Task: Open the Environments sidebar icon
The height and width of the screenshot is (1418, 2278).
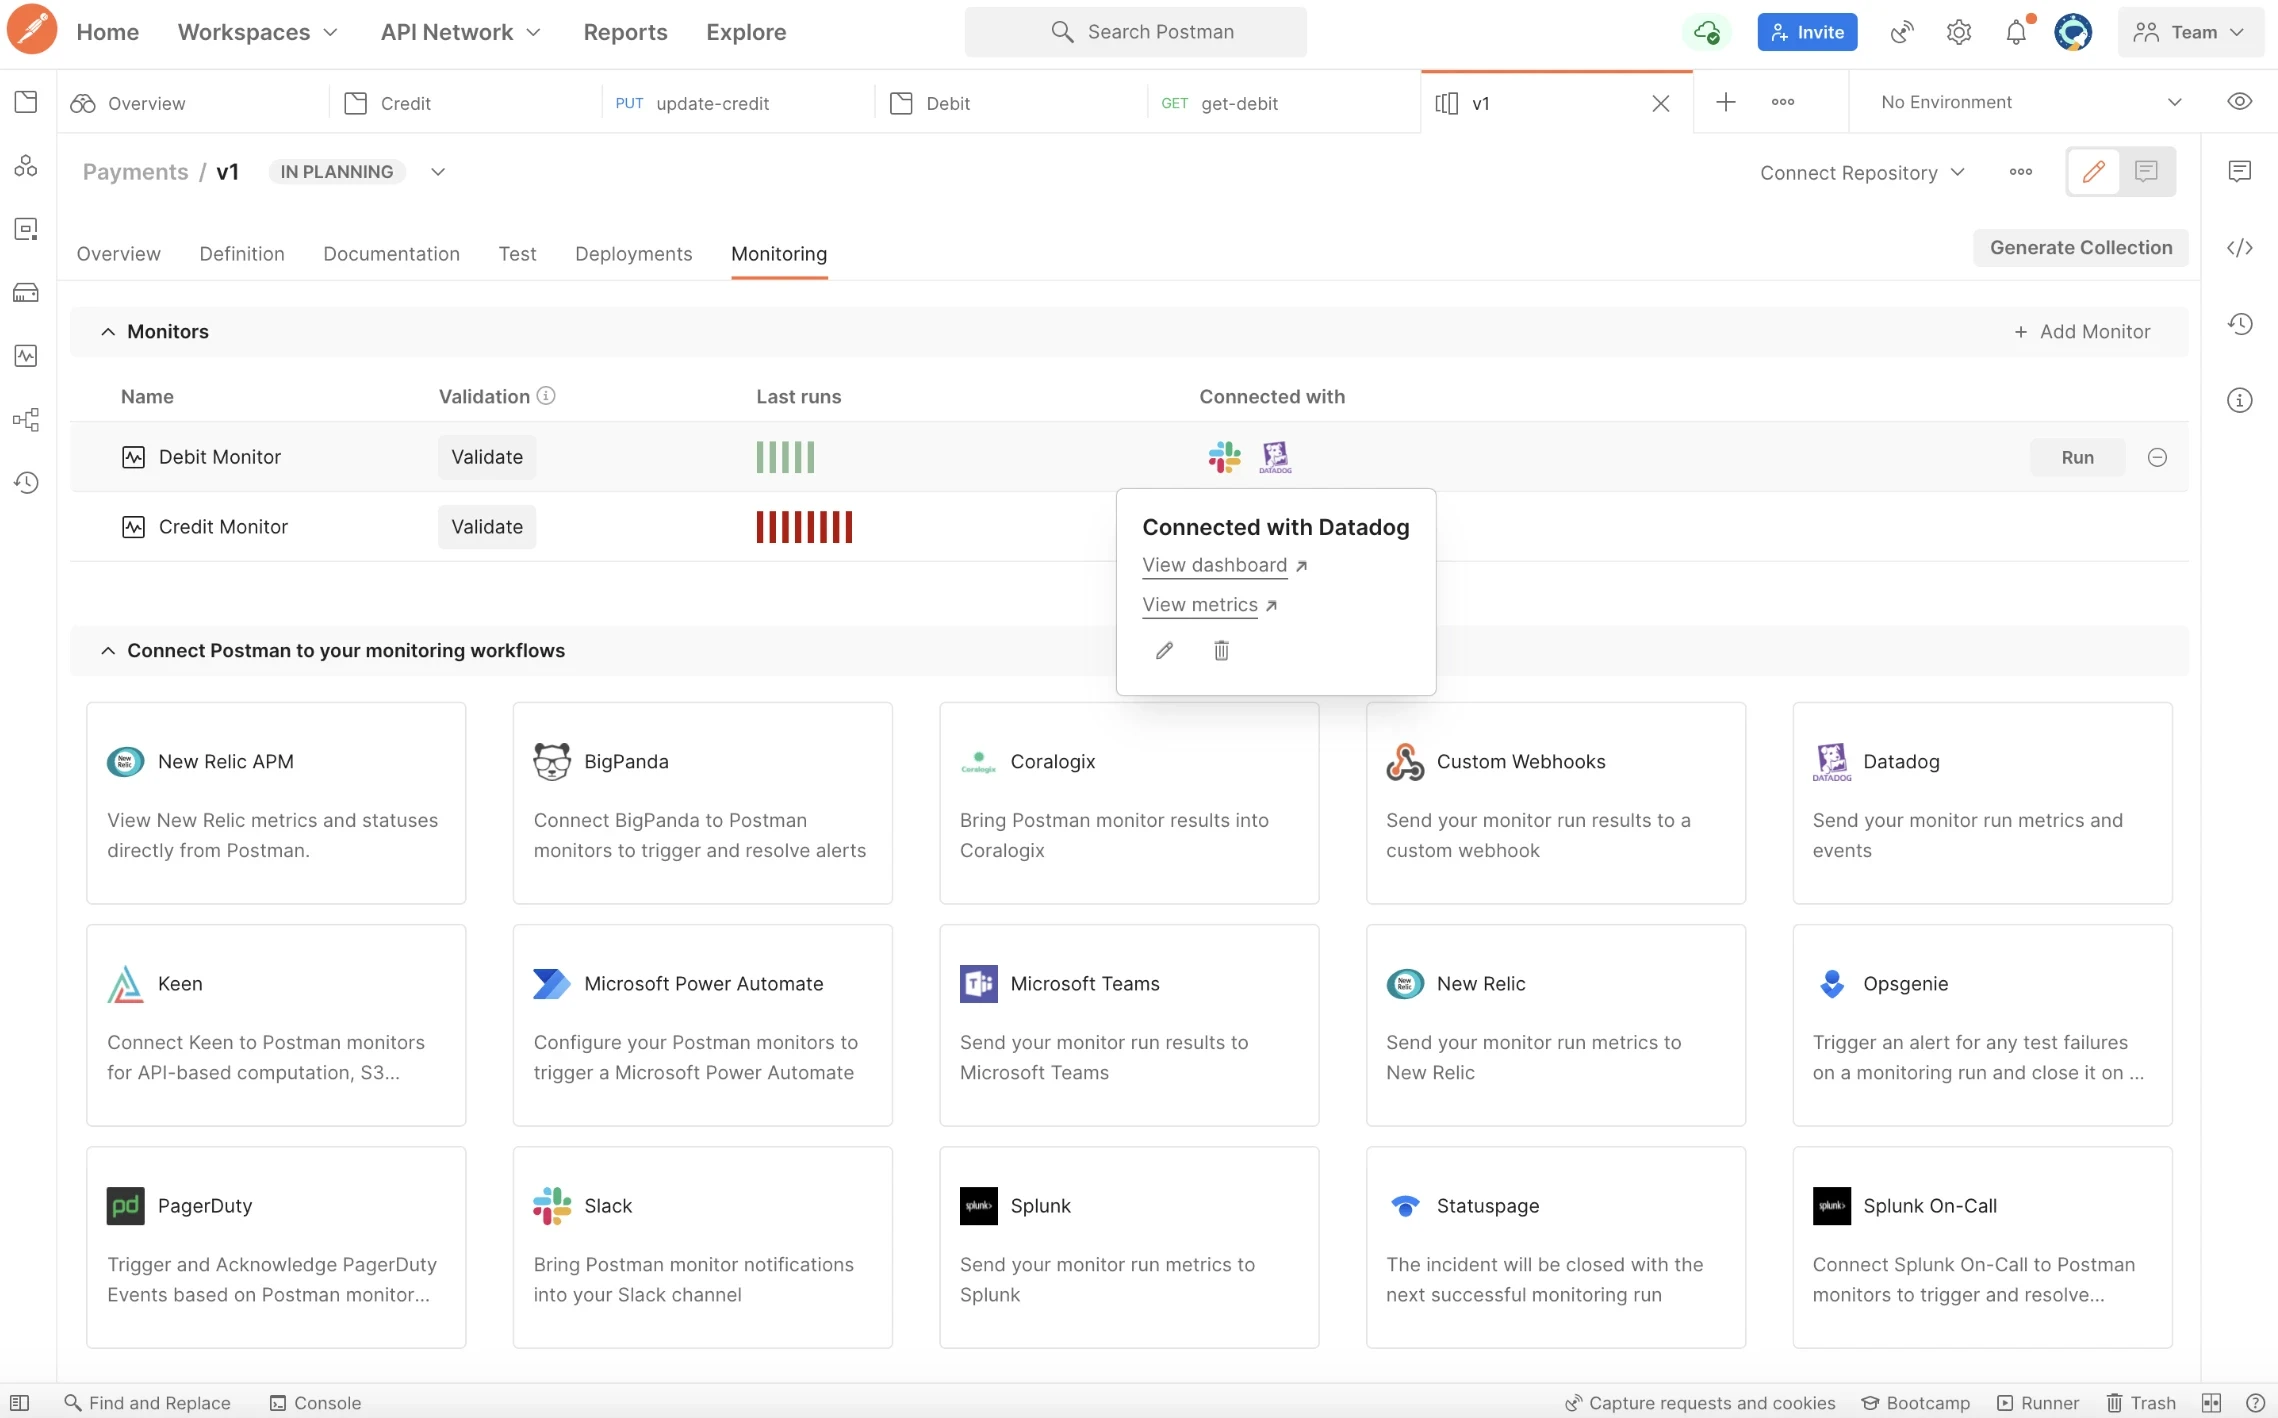Action: (x=26, y=229)
